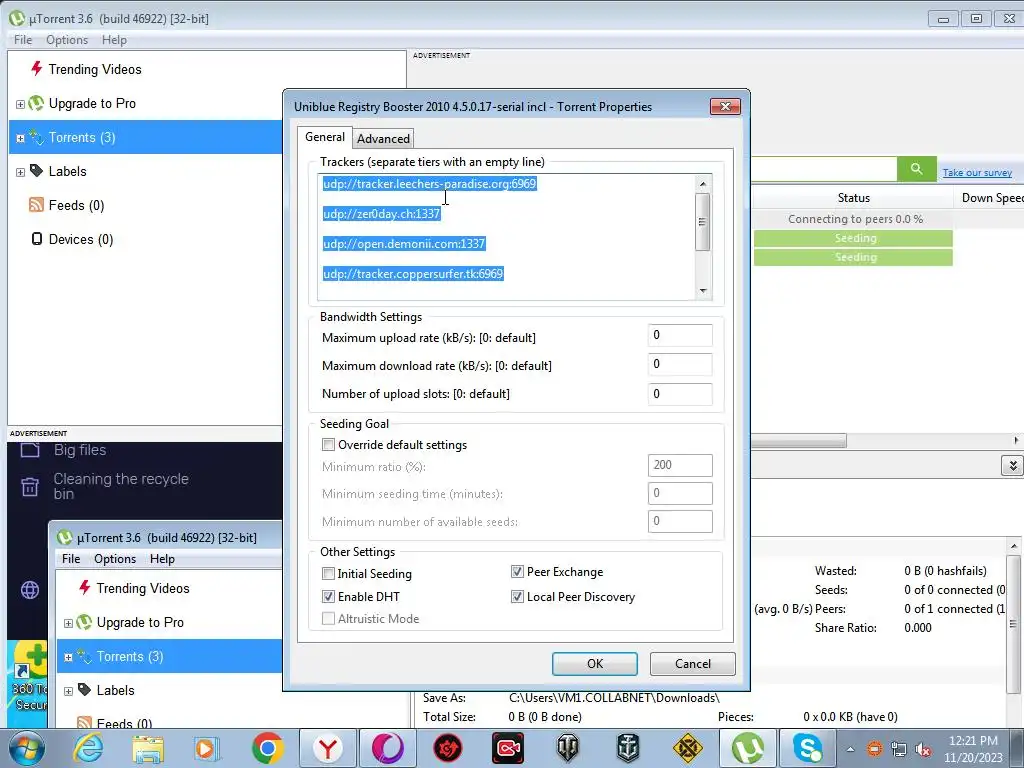Click the Labels tag icon in main sidebar
This screenshot has height=768, width=1024.
pyautogui.click(x=37, y=170)
